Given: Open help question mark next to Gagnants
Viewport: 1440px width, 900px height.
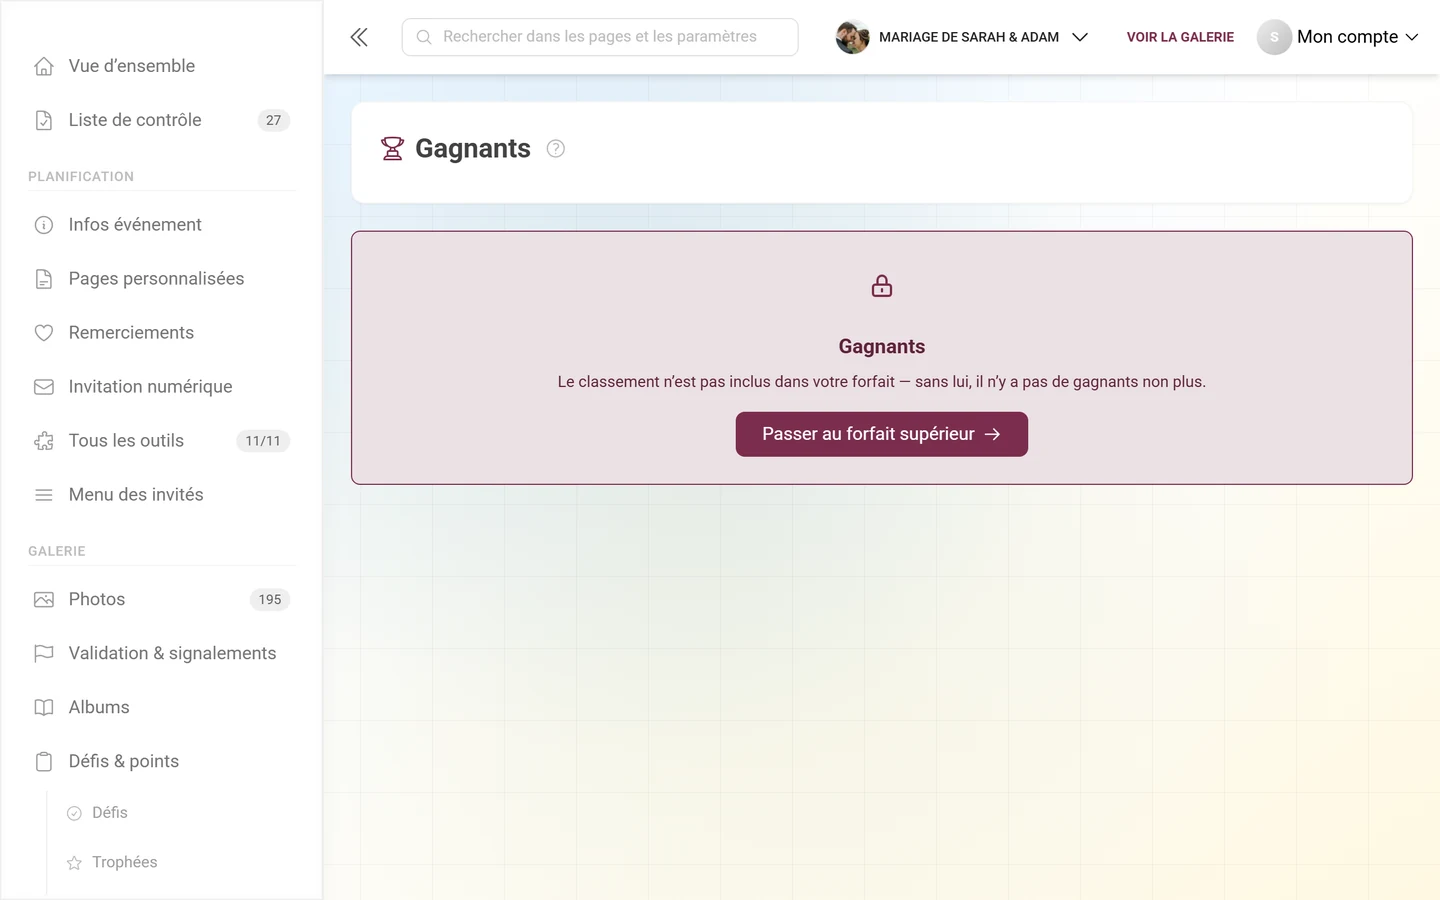Looking at the screenshot, I should click(x=556, y=149).
